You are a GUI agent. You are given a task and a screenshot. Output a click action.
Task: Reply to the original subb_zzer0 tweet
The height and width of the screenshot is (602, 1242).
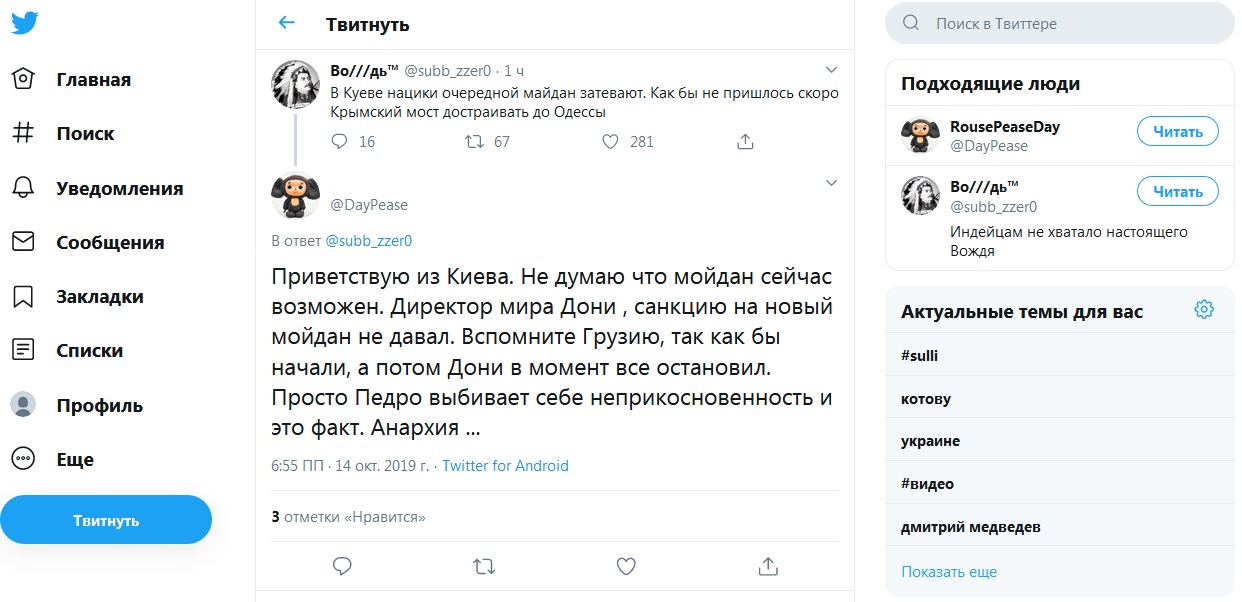click(339, 142)
